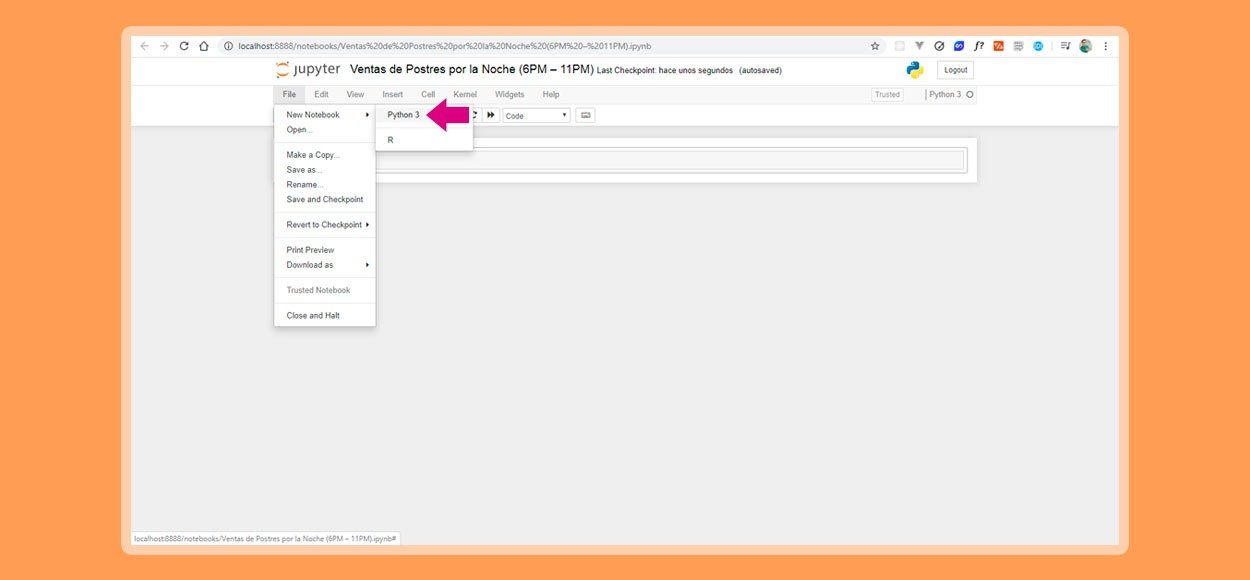The image size is (1250, 580).
Task: Expand the Revert to Checkpoint submenu
Action: [327, 225]
